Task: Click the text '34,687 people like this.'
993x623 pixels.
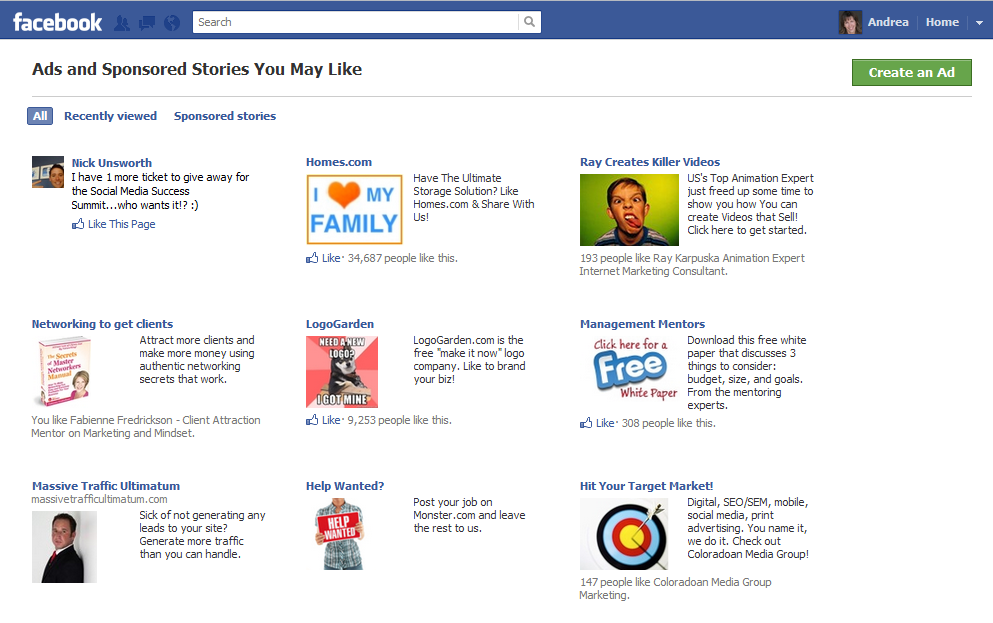Action: [402, 258]
